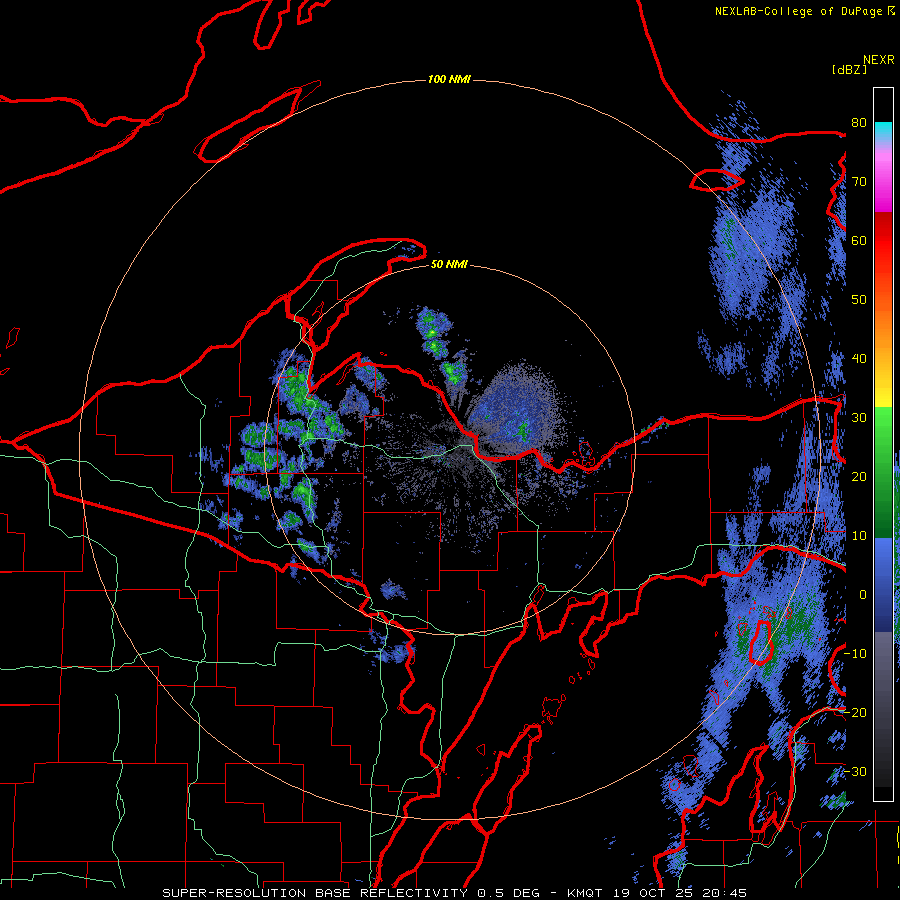The height and width of the screenshot is (900, 900).
Task: Select the 50 dBZ scale value
Action: coord(859,300)
